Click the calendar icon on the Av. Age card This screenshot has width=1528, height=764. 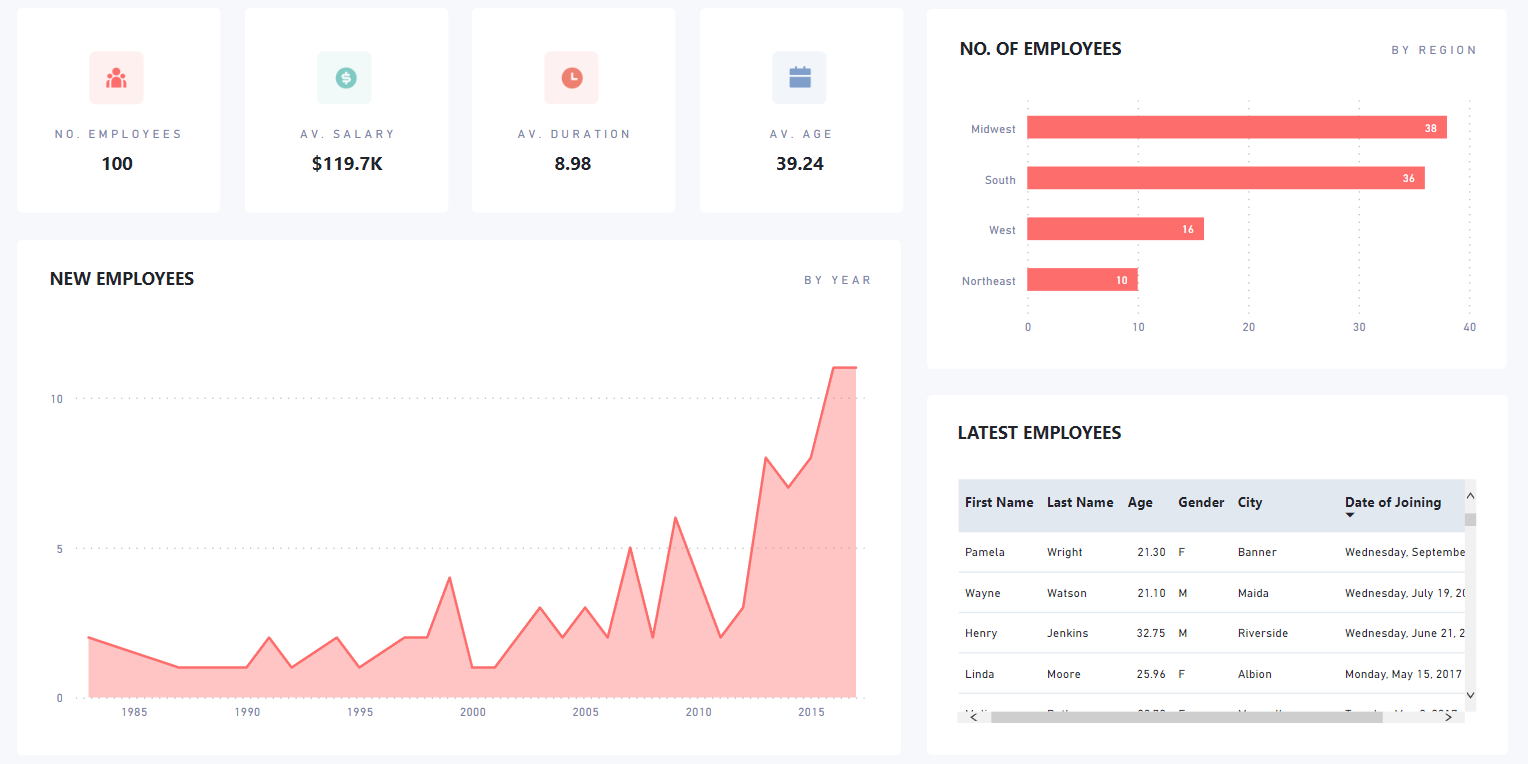[799, 77]
